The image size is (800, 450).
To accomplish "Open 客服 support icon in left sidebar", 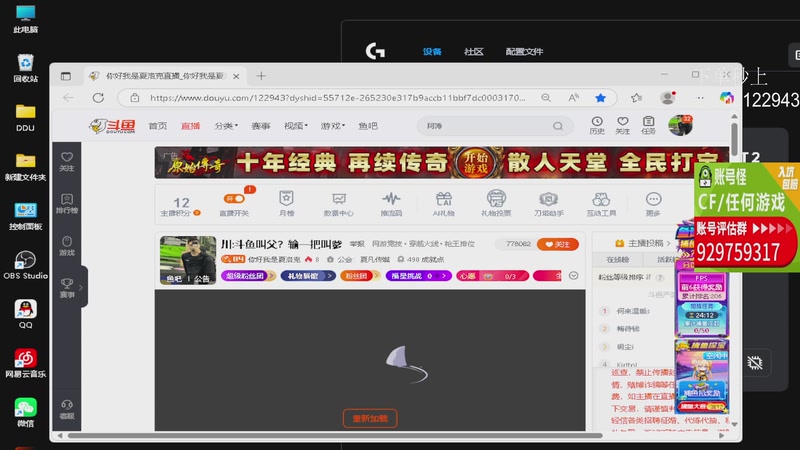I will click(67, 409).
